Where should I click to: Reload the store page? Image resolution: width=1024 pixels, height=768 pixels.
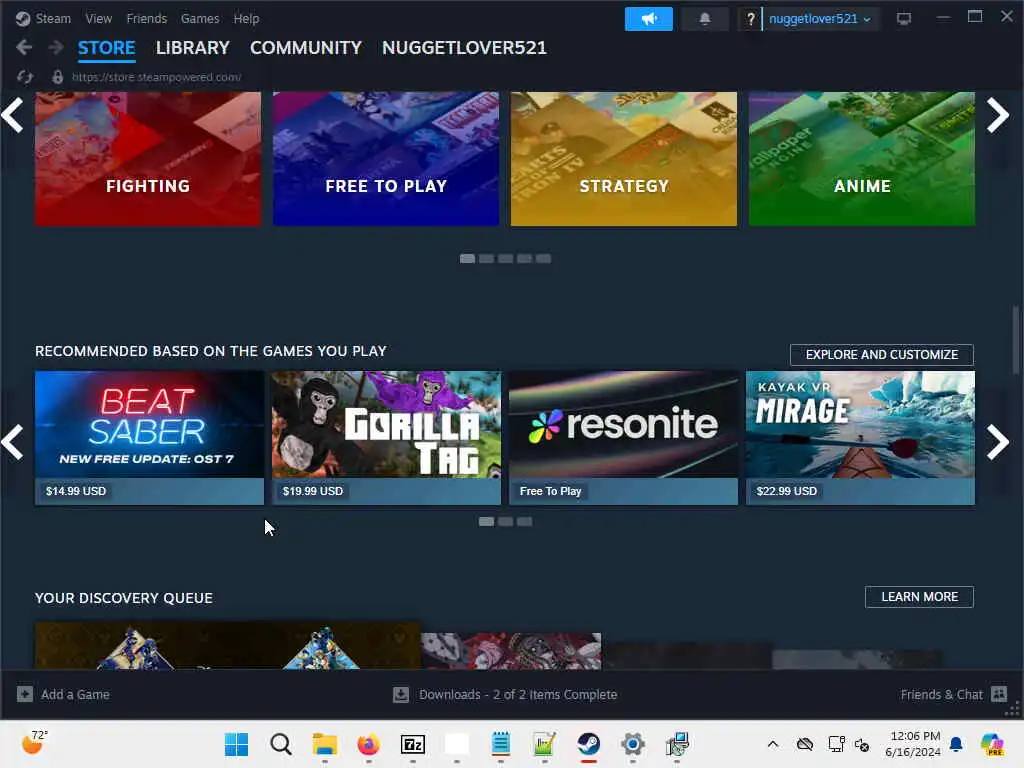pyautogui.click(x=25, y=77)
